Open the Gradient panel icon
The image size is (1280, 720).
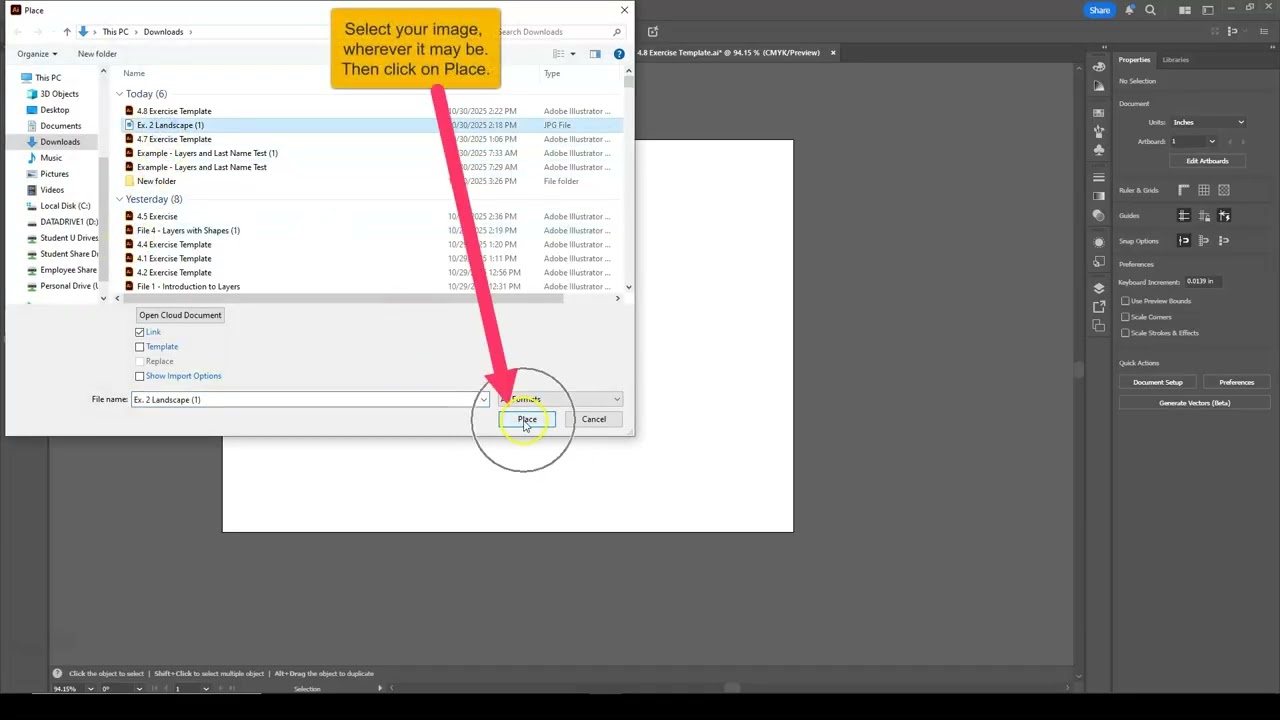pyautogui.click(x=1099, y=196)
